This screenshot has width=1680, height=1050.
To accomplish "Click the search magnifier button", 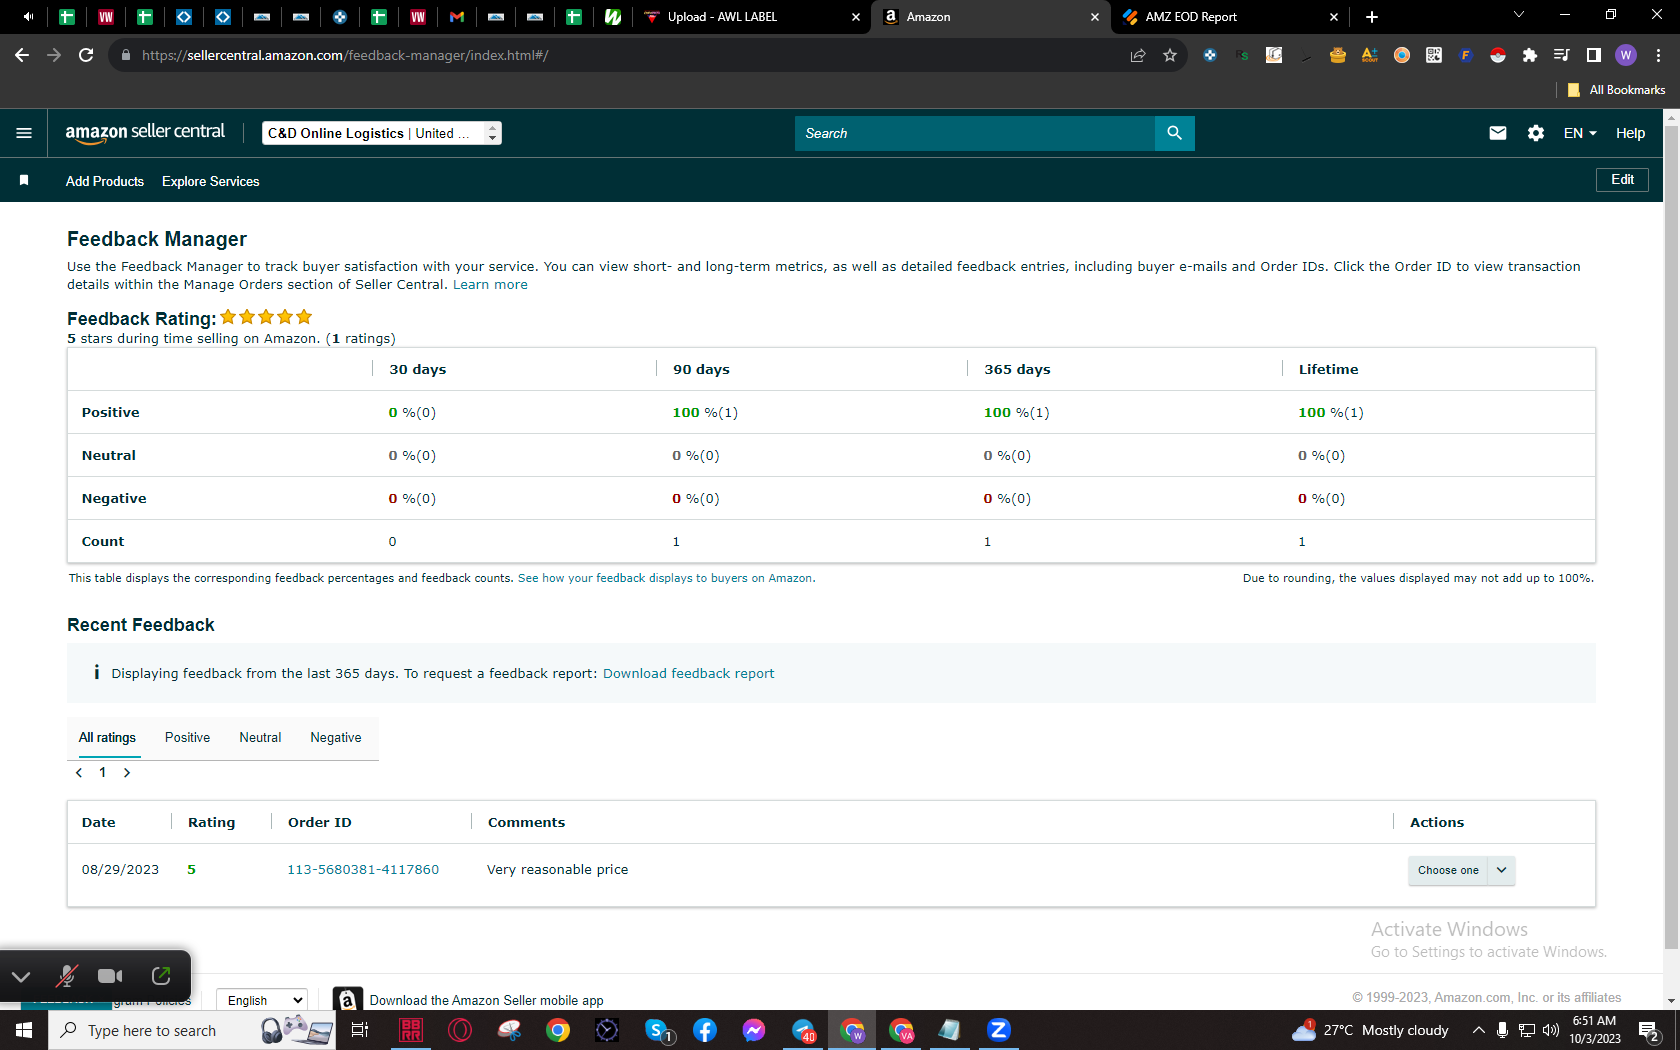I will 1174,133.
